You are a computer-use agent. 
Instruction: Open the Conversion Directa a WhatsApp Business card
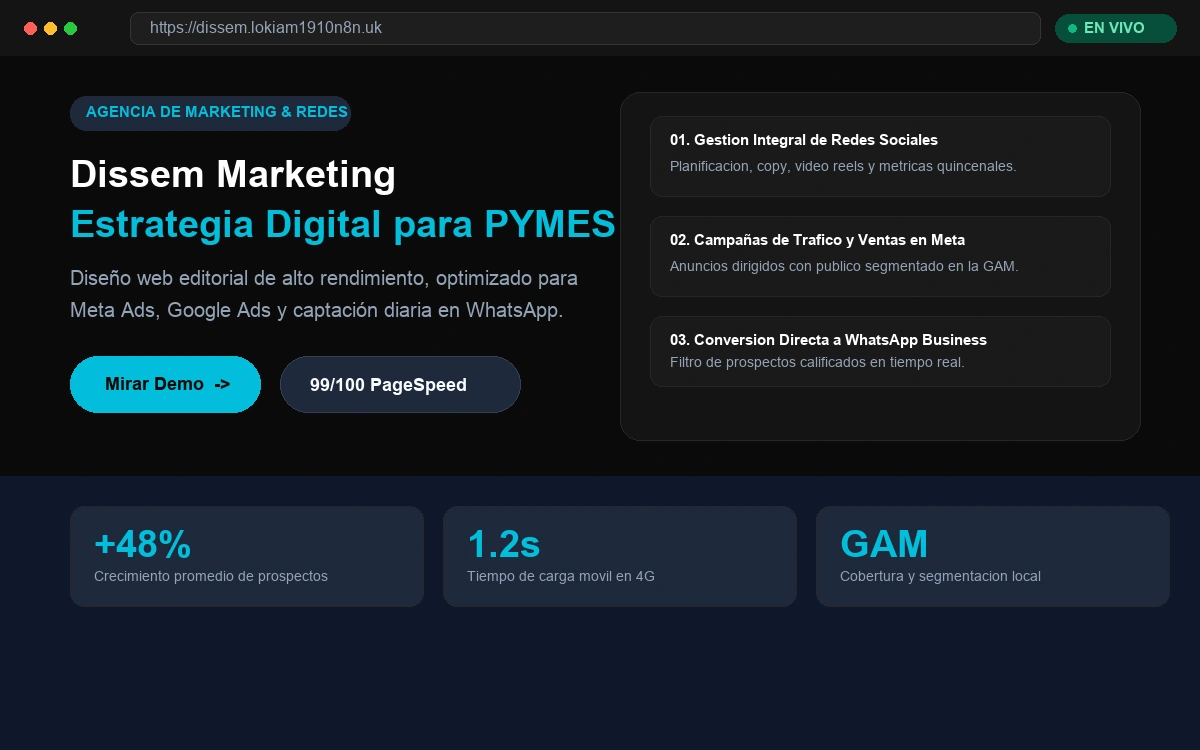(x=880, y=351)
